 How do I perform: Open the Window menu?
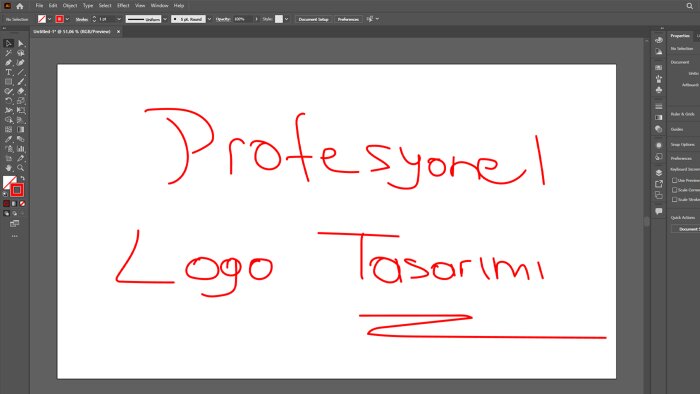click(159, 6)
